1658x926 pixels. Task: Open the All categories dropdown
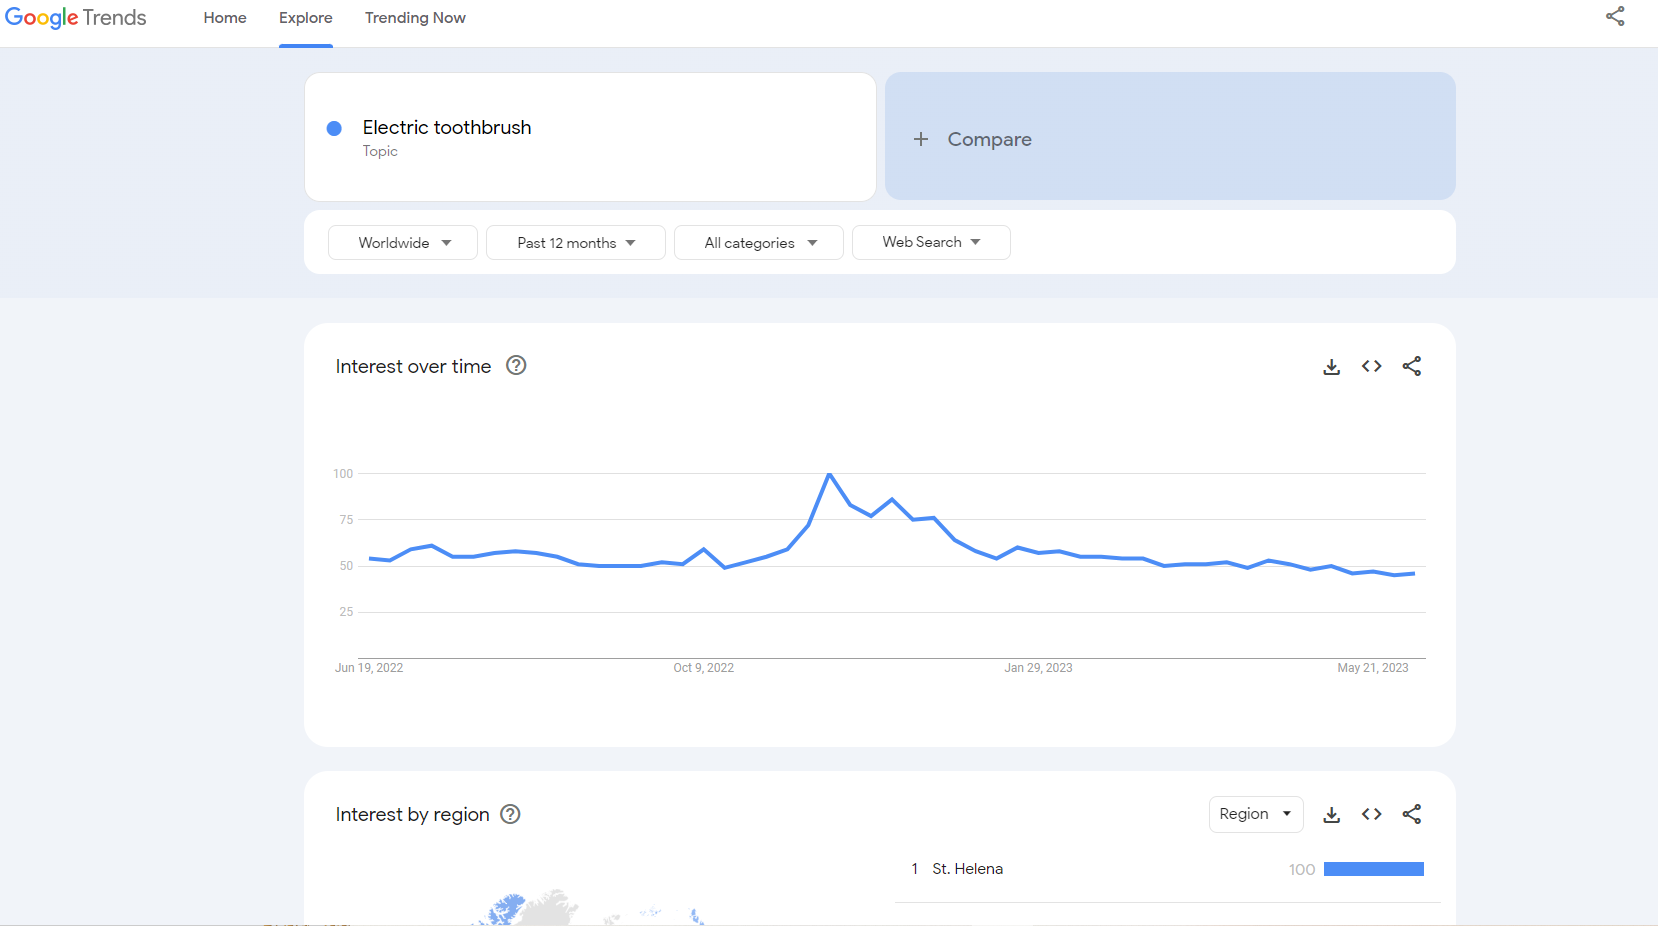click(759, 243)
